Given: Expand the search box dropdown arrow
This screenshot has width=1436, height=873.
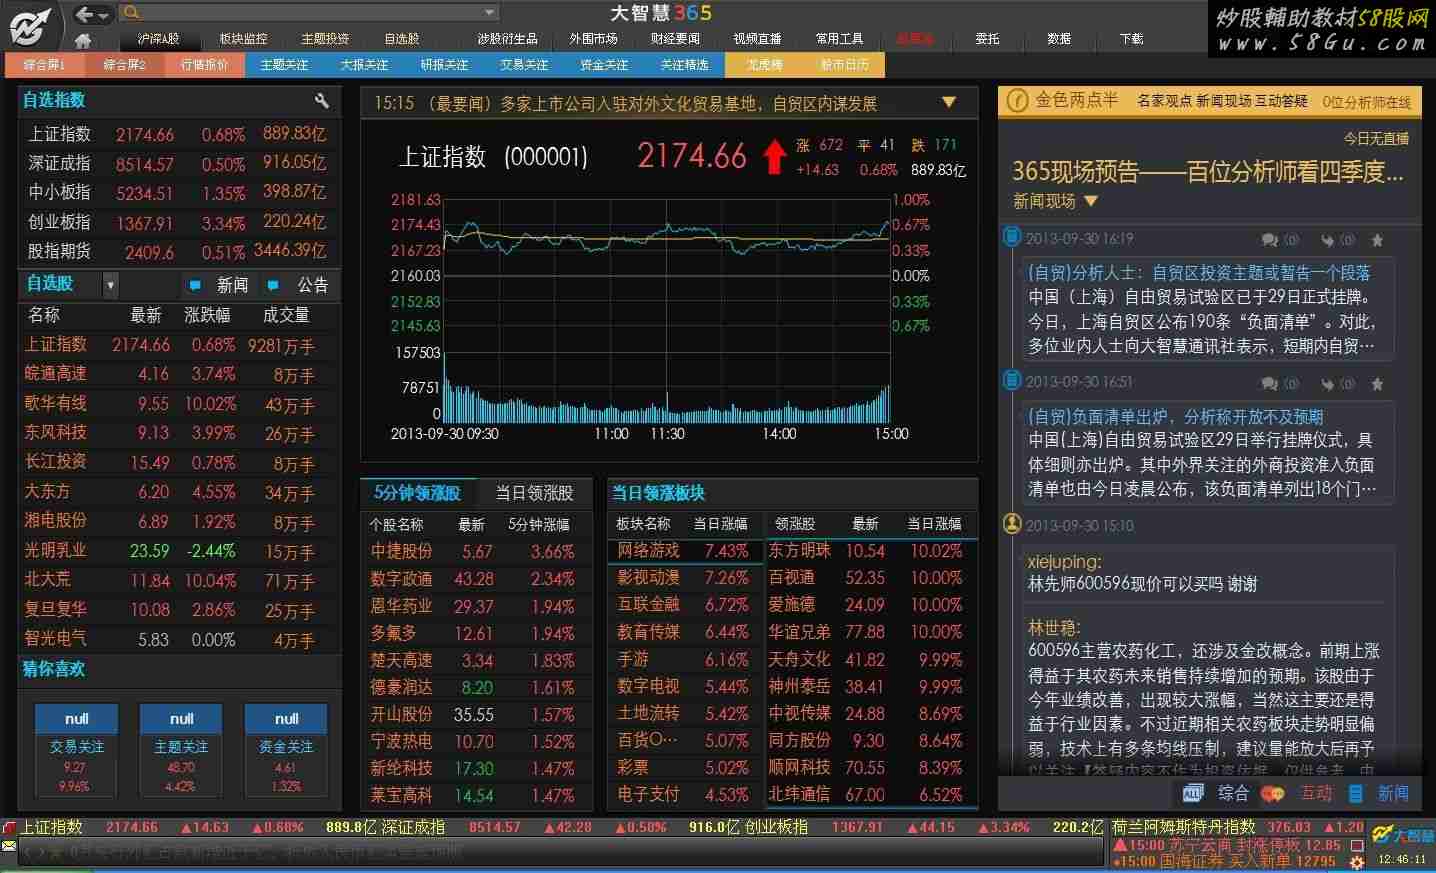Looking at the screenshot, I should pyautogui.click(x=489, y=13).
